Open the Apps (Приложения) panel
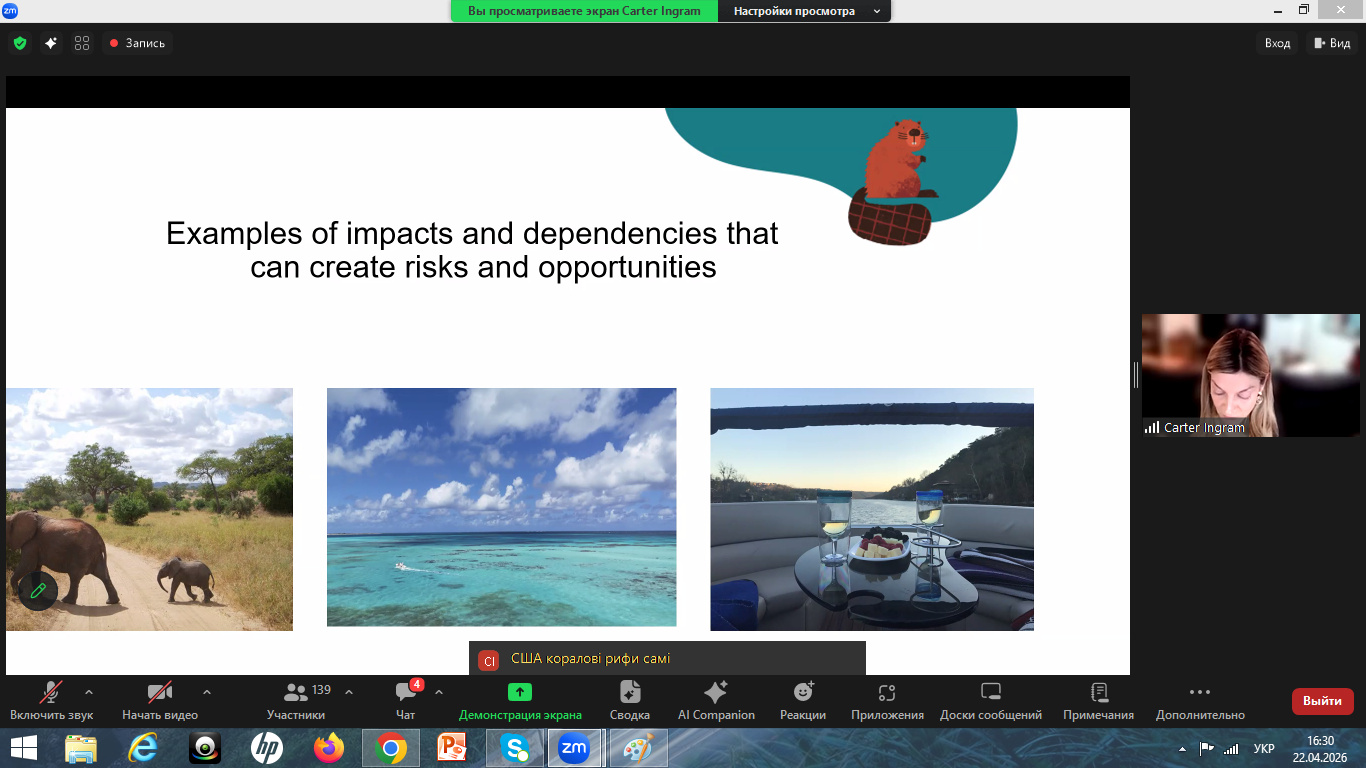This screenshot has width=1366, height=768. [887, 699]
